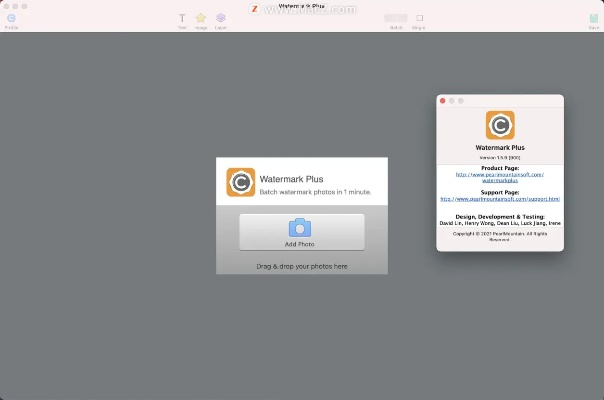604x400 pixels.
Task: Click the app icon in About window
Action: pyautogui.click(x=500, y=125)
